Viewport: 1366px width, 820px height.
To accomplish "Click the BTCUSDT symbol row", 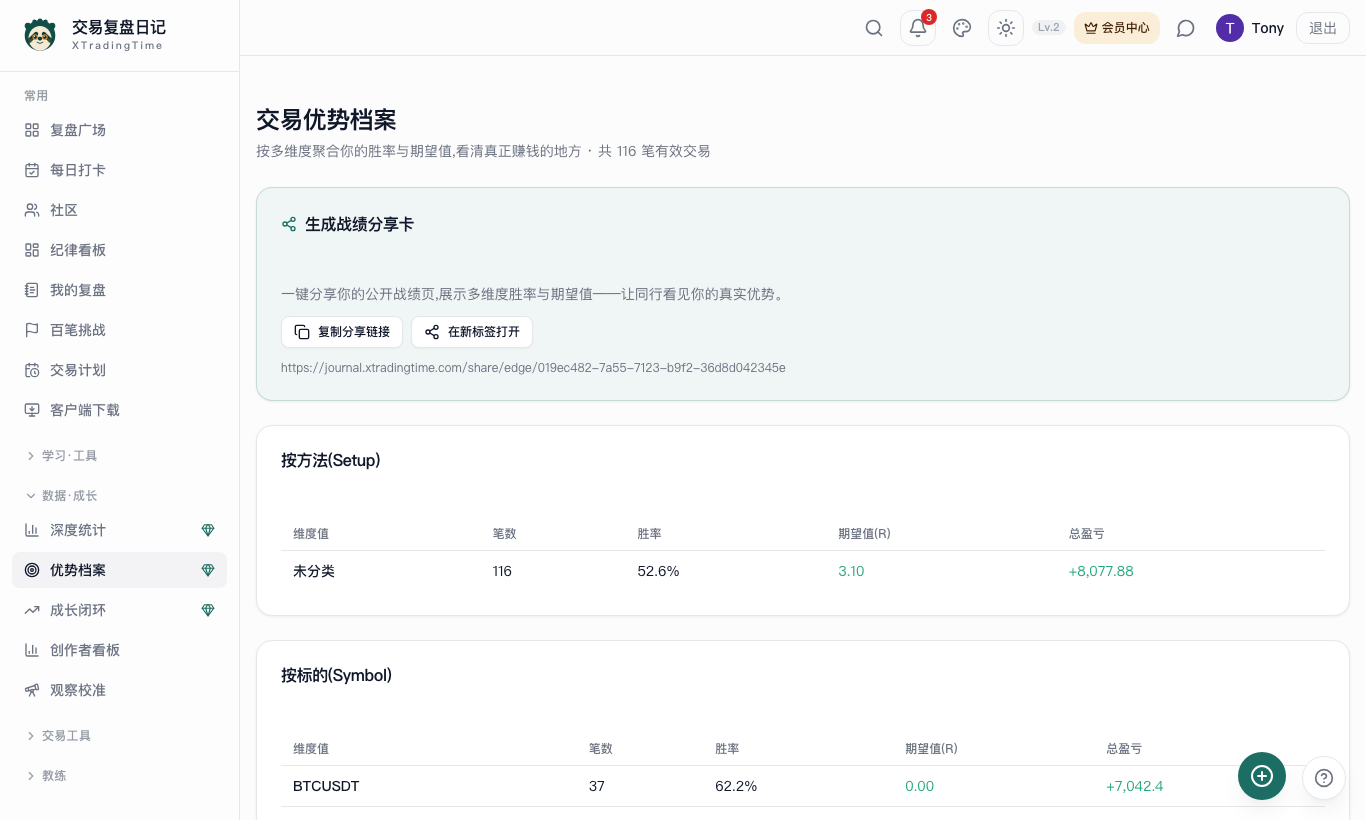I will pos(803,786).
